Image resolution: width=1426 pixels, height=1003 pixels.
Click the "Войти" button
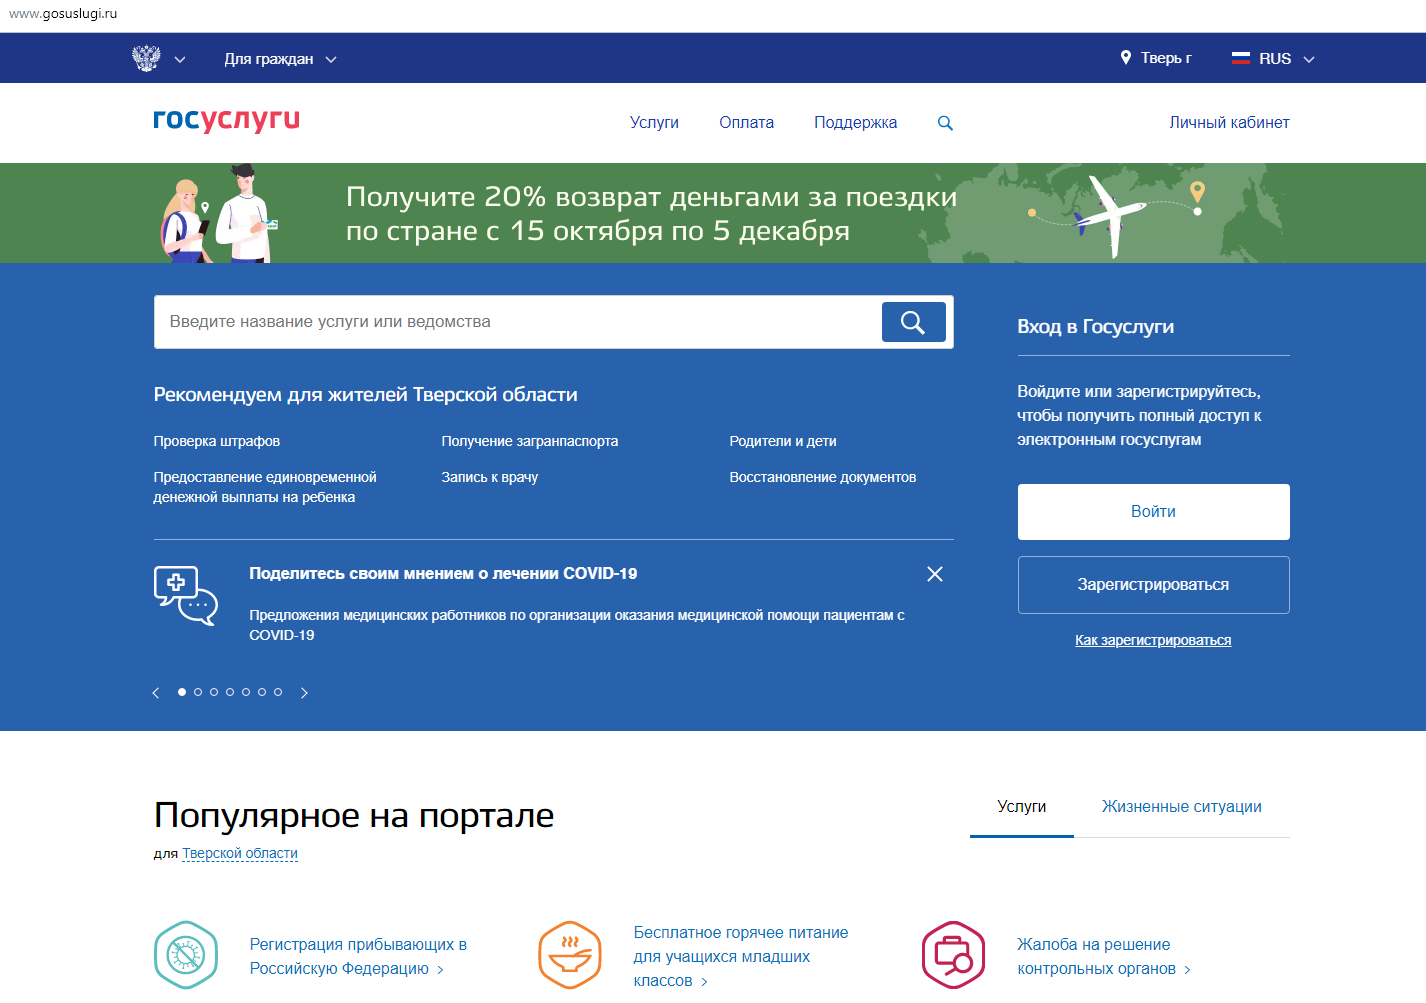click(x=1154, y=512)
